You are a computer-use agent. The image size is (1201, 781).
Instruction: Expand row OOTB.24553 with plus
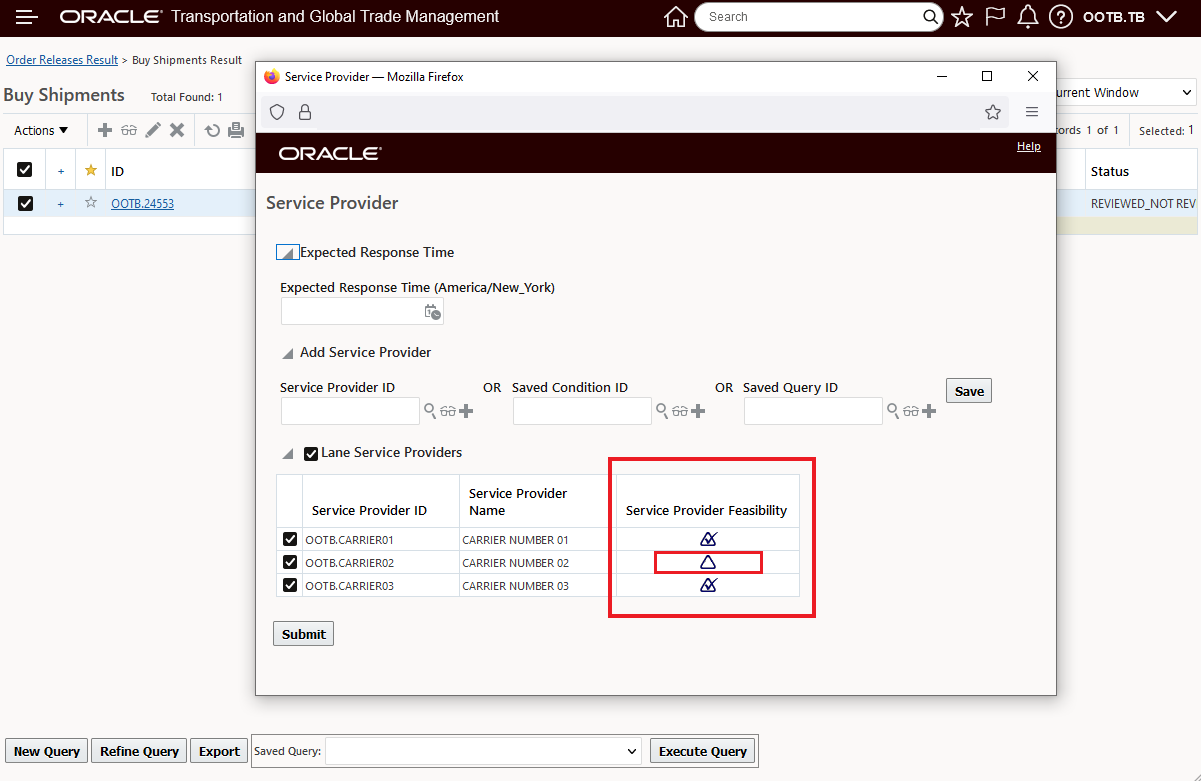60,204
